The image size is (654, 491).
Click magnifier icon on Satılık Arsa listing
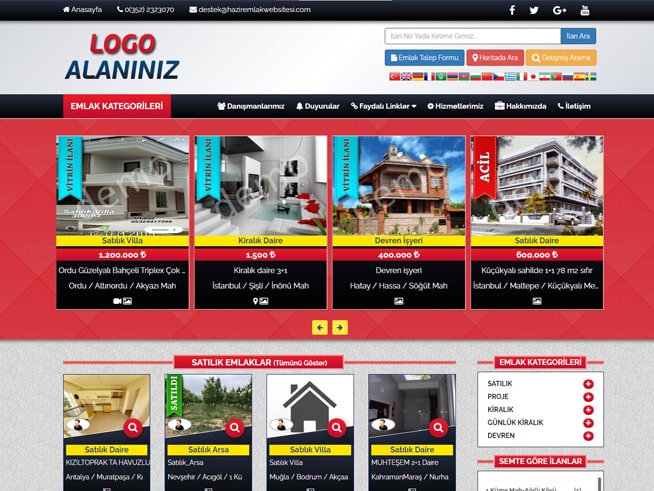pos(234,428)
